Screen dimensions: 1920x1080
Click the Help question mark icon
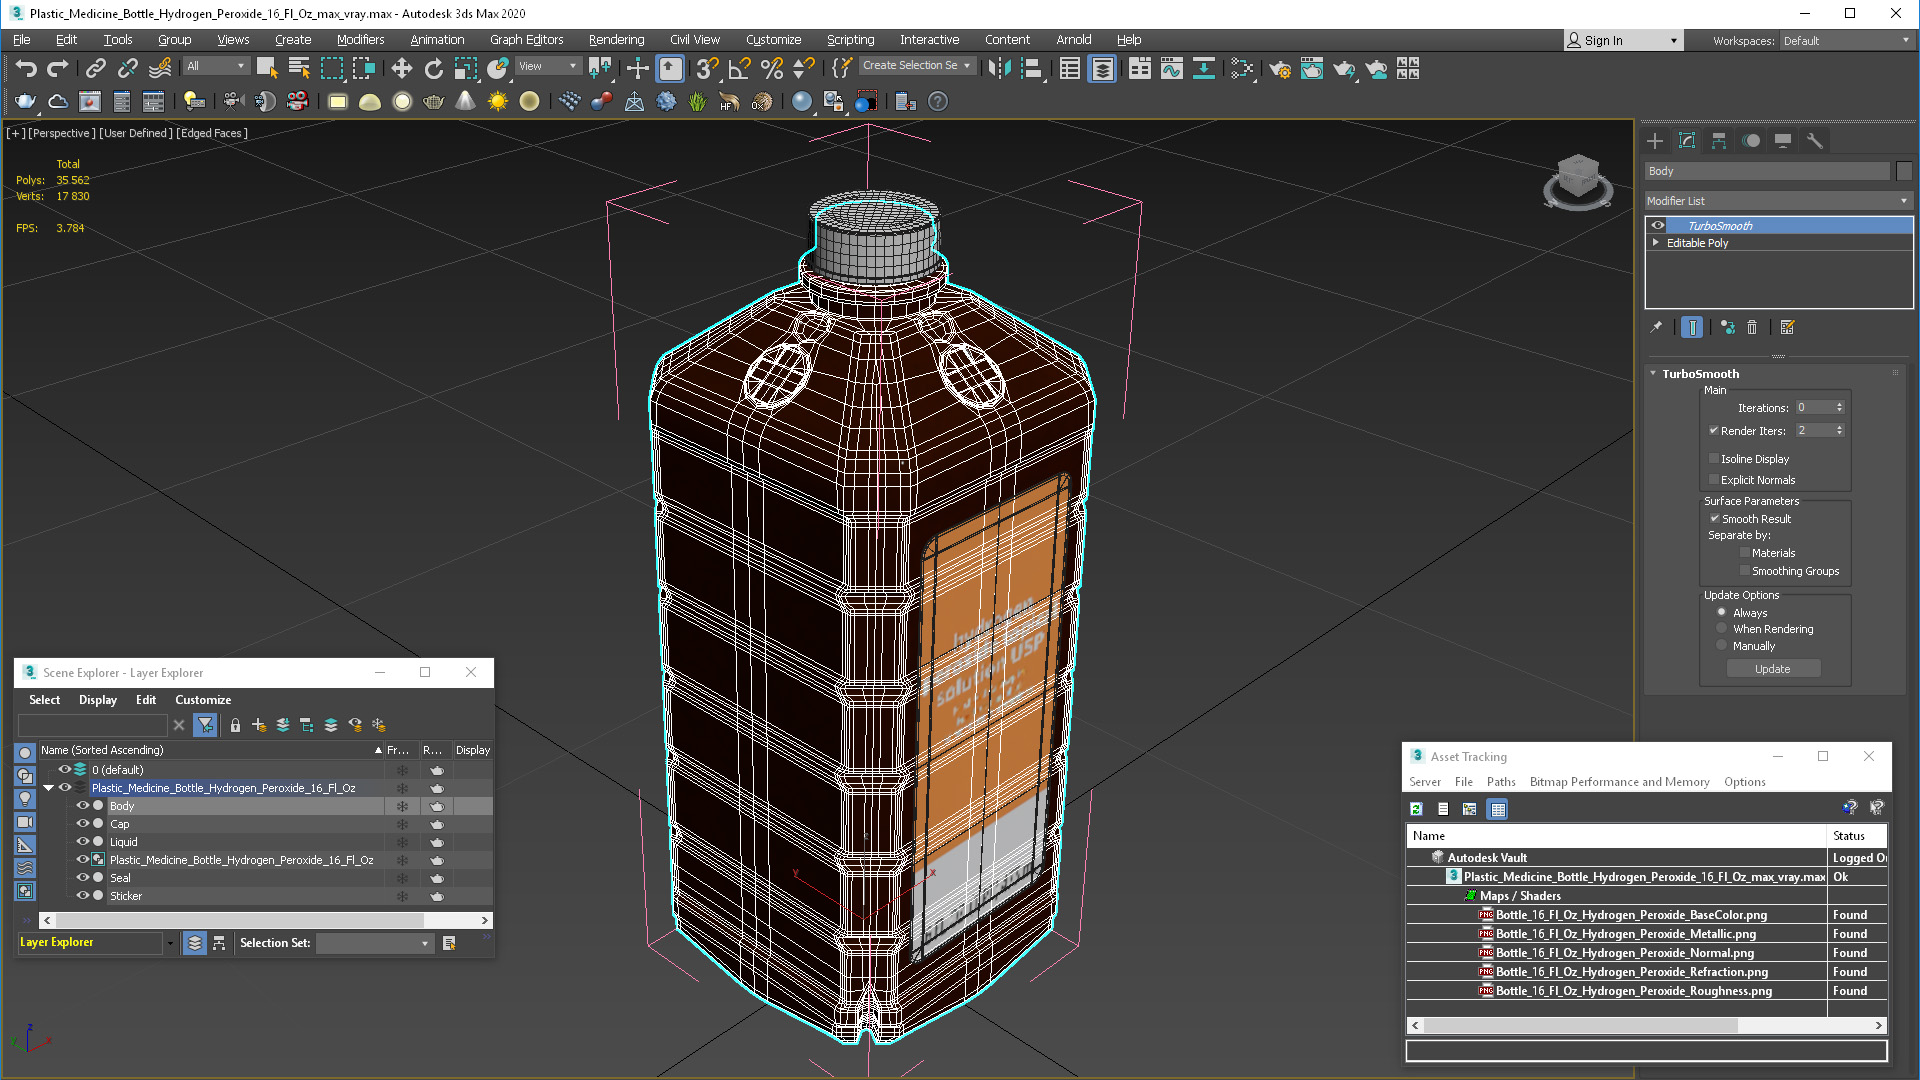[x=938, y=101]
